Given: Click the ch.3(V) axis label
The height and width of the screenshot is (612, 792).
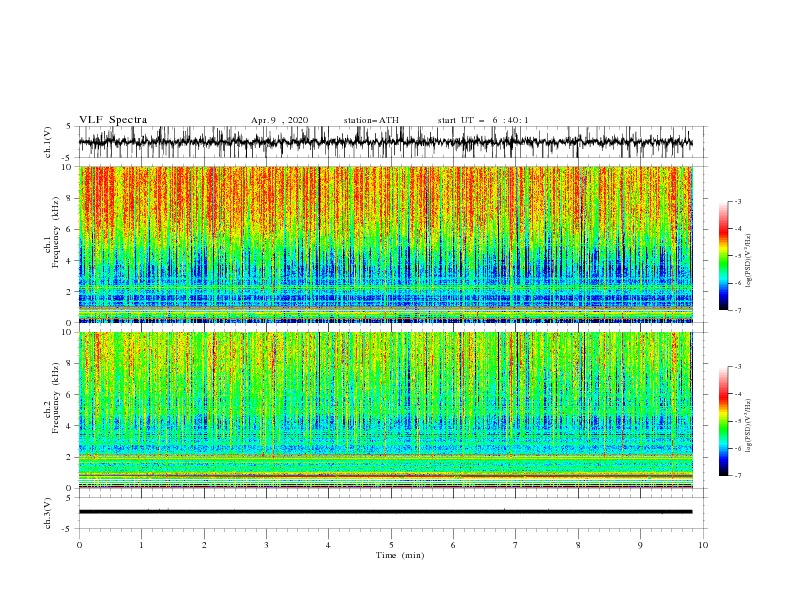Looking at the screenshot, I should point(48,513).
